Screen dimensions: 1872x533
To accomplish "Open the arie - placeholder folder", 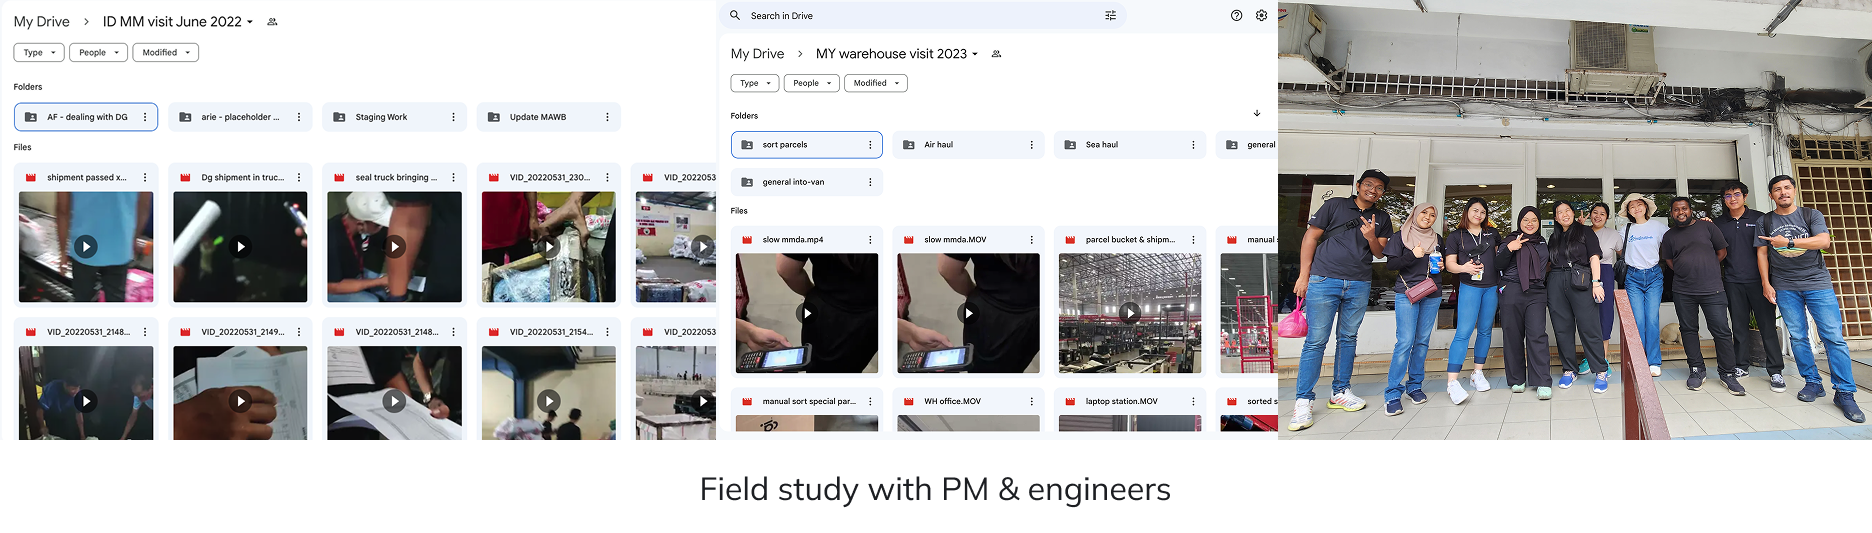I will click(240, 117).
